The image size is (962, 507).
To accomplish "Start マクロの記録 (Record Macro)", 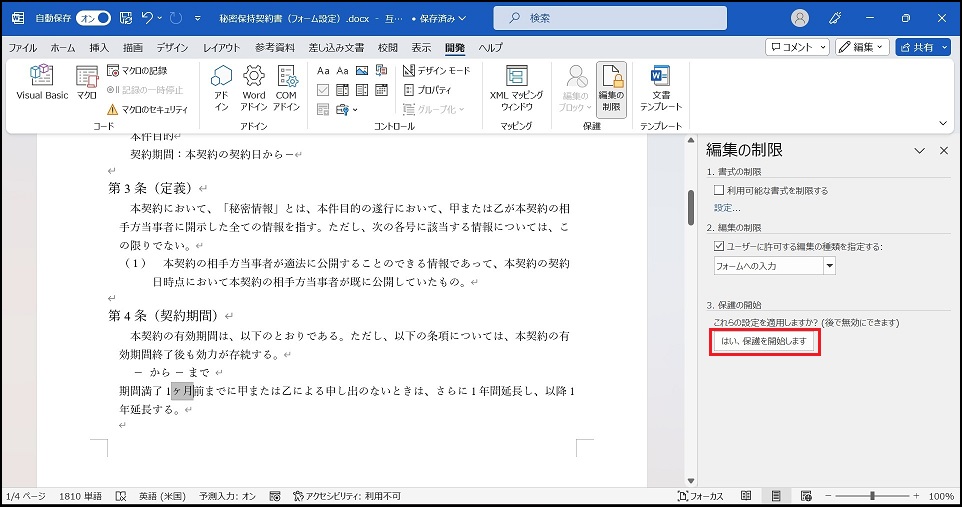I will point(137,71).
